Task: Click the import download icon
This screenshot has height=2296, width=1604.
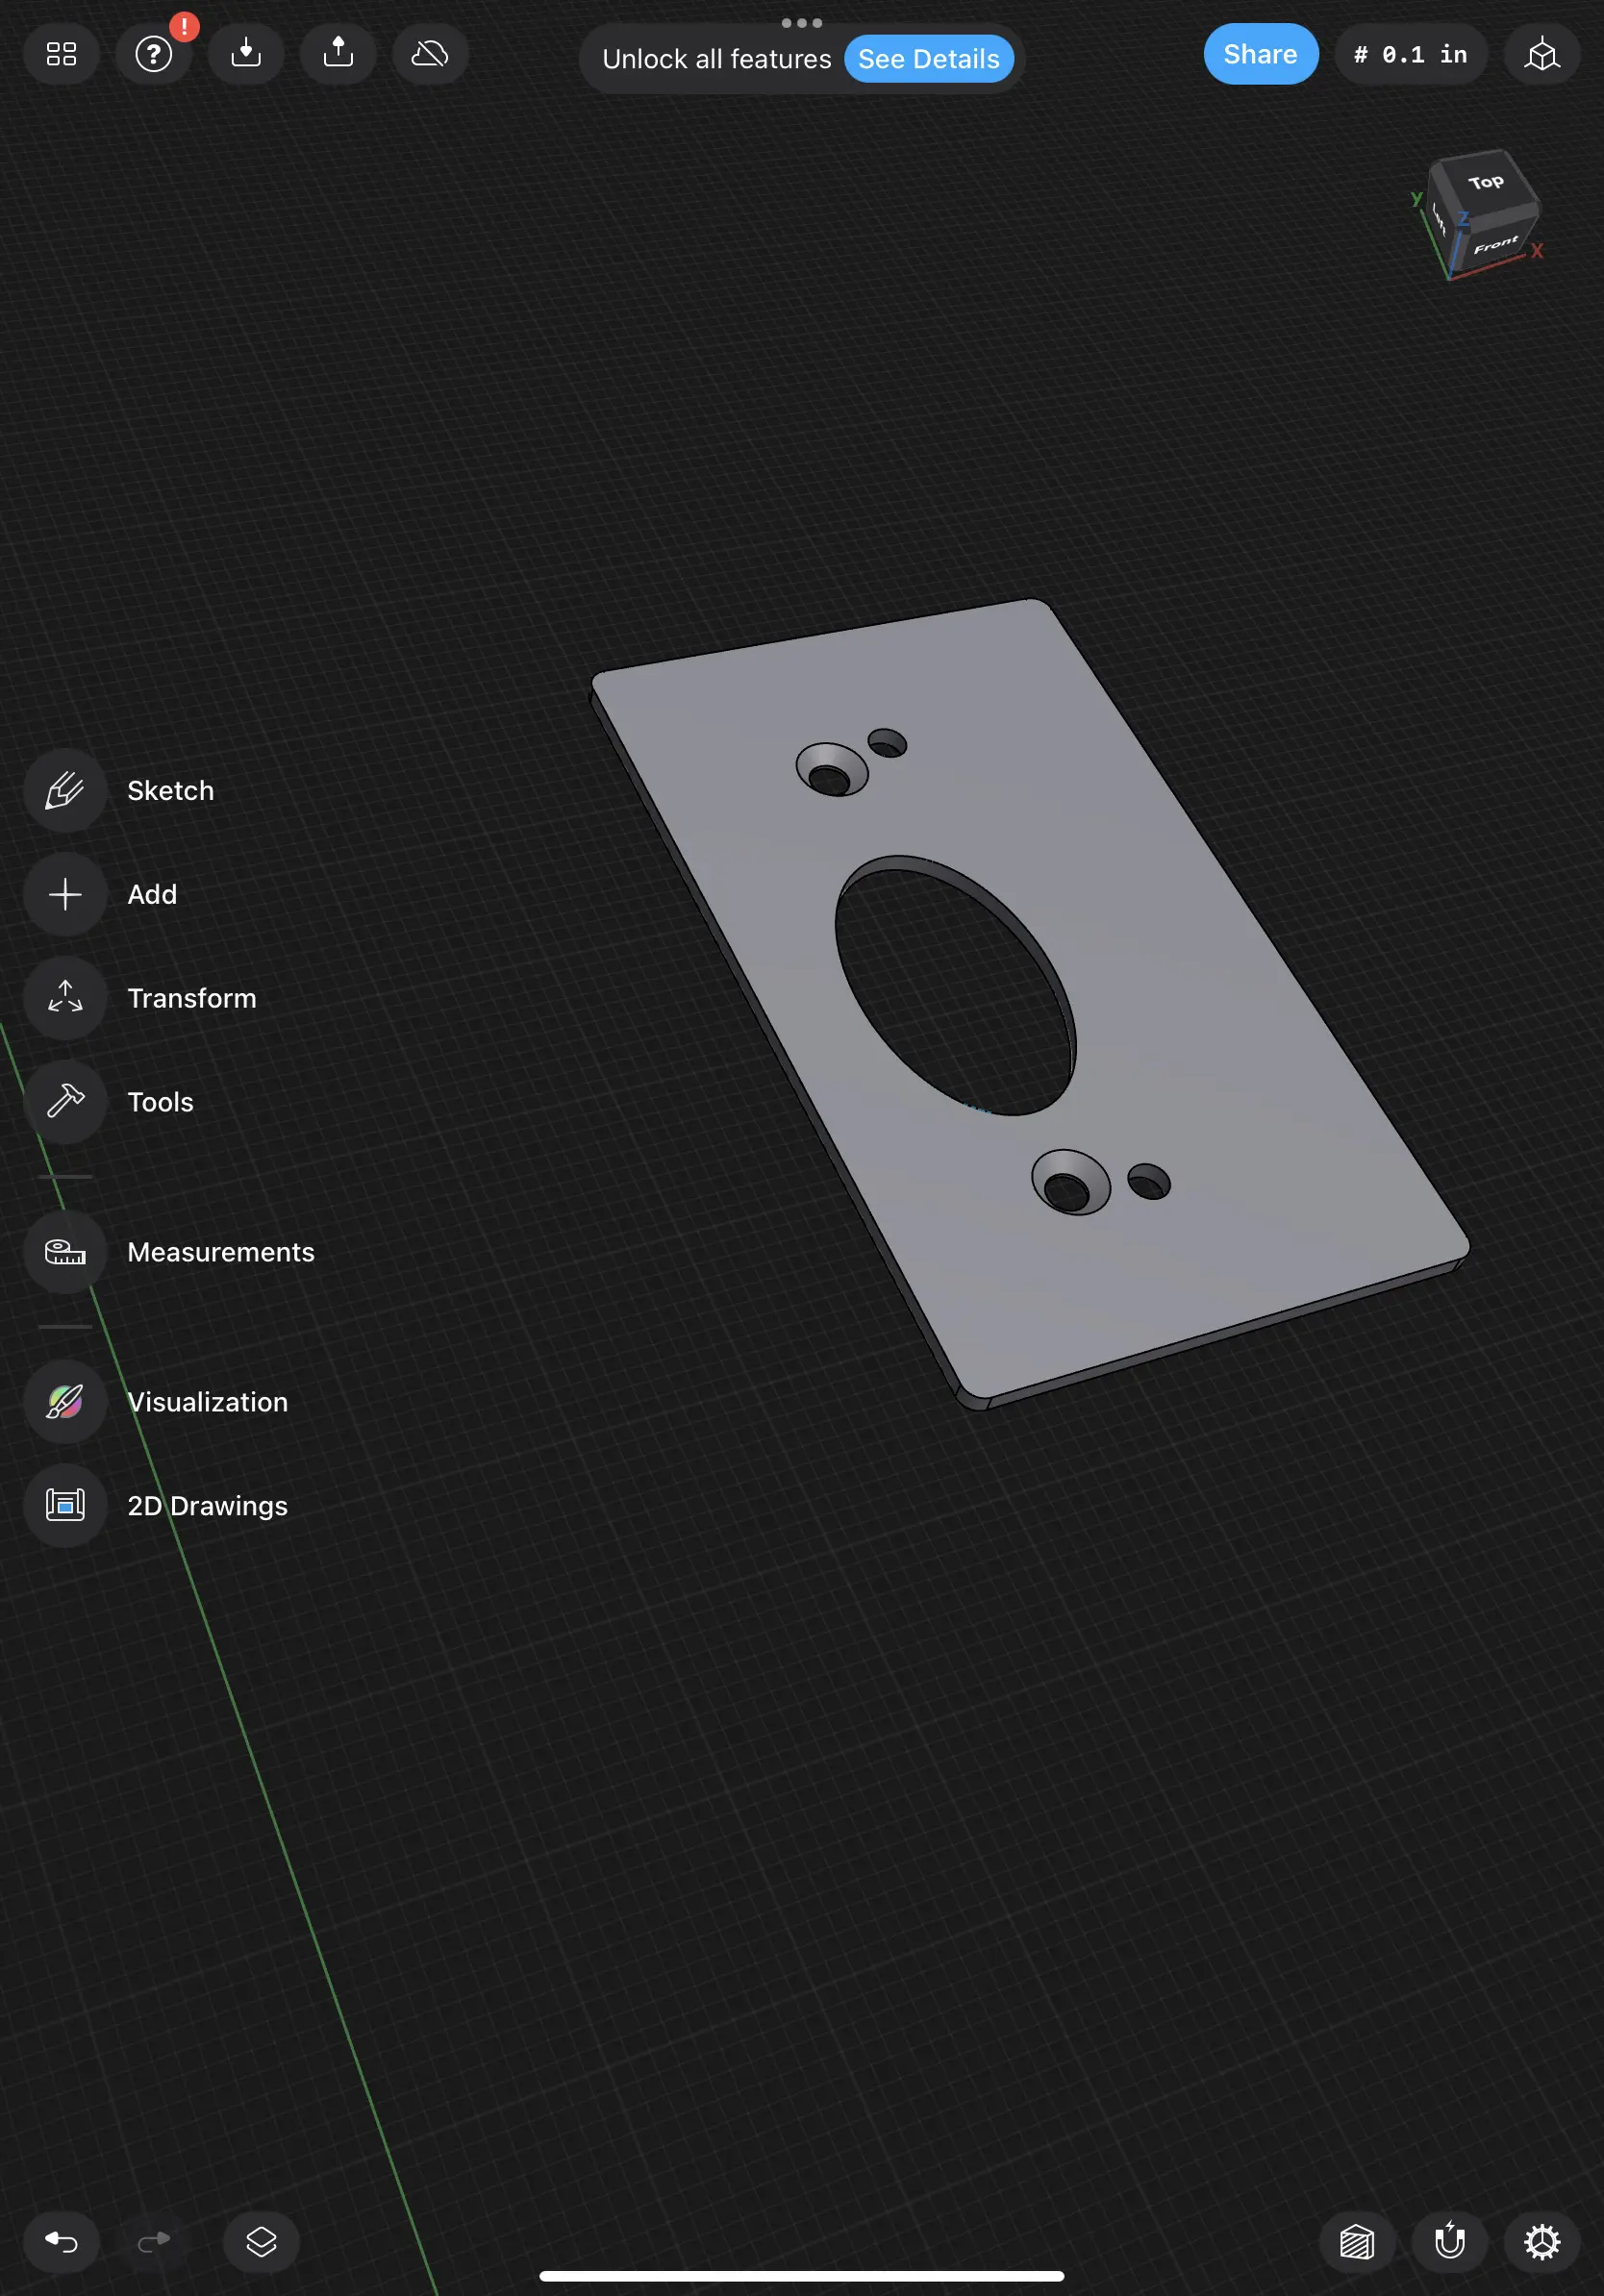Action: tap(246, 54)
